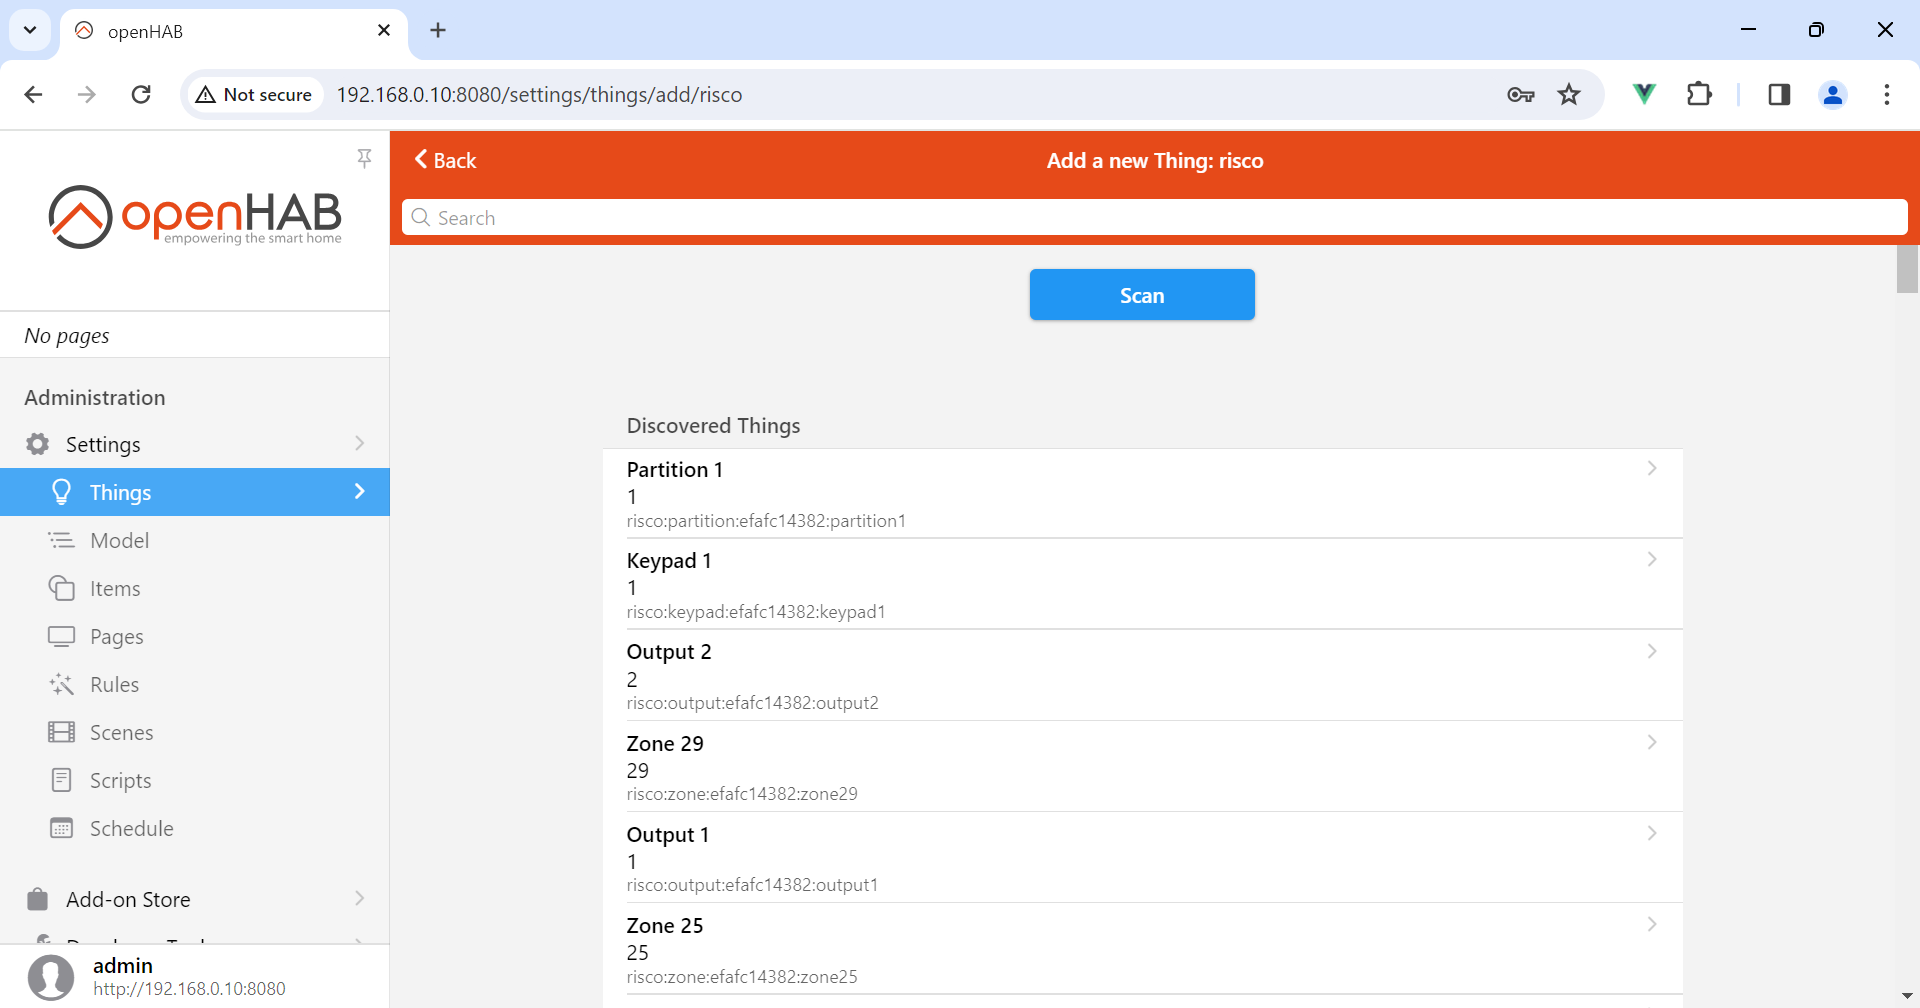Open the Chrome profile menu

(x=1833, y=94)
